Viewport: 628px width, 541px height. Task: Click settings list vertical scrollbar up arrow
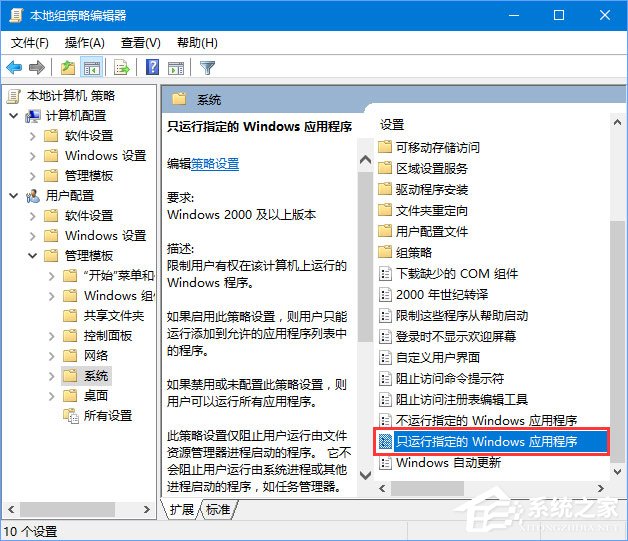[x=618, y=123]
